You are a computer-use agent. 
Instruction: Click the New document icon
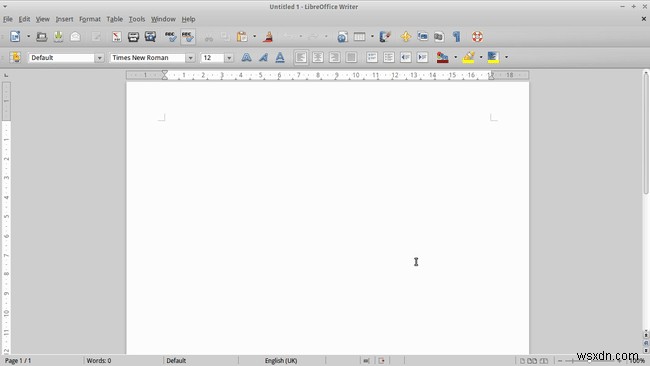point(15,36)
